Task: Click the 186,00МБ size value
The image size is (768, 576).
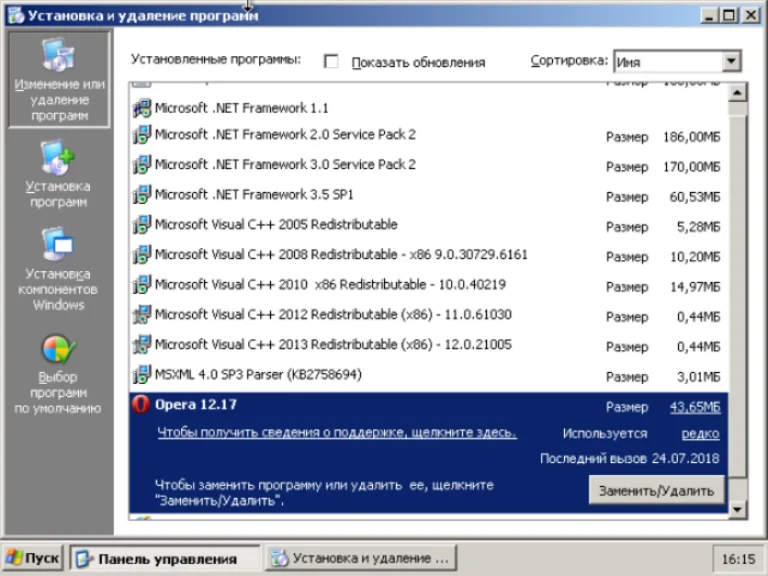Action: click(x=692, y=137)
